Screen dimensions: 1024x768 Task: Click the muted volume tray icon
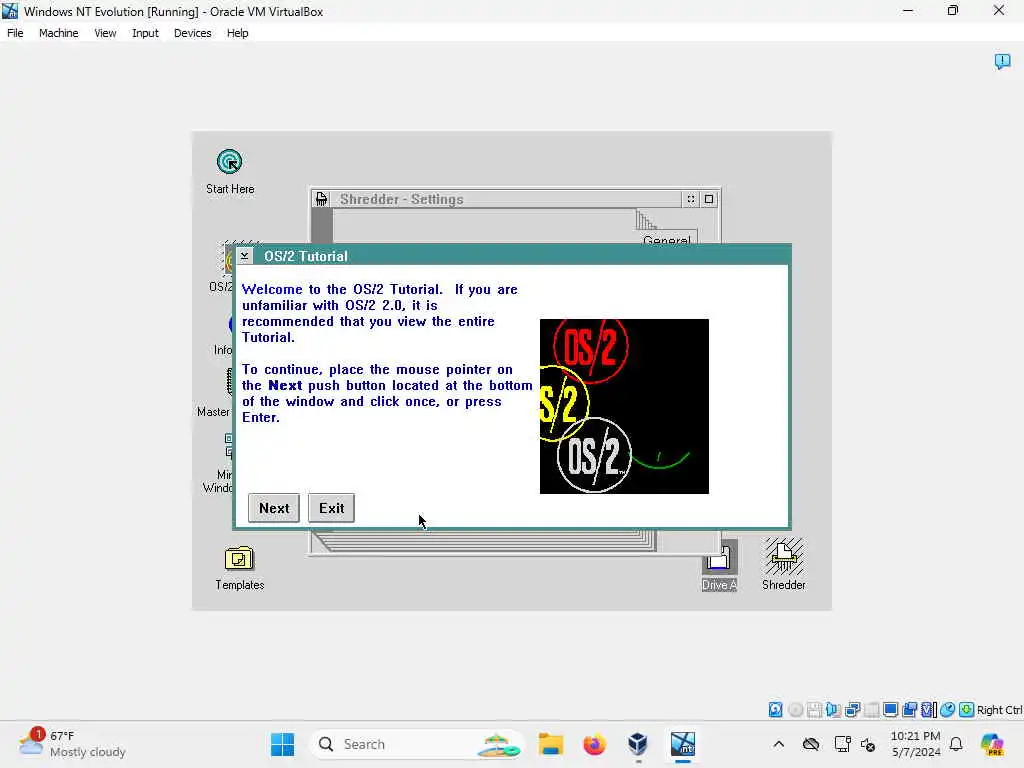tap(868, 744)
